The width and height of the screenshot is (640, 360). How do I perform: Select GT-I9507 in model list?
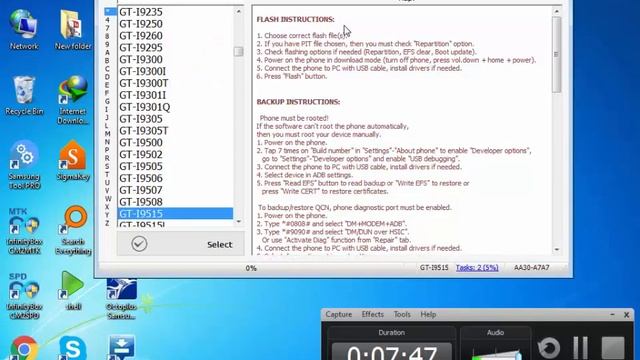pos(175,190)
